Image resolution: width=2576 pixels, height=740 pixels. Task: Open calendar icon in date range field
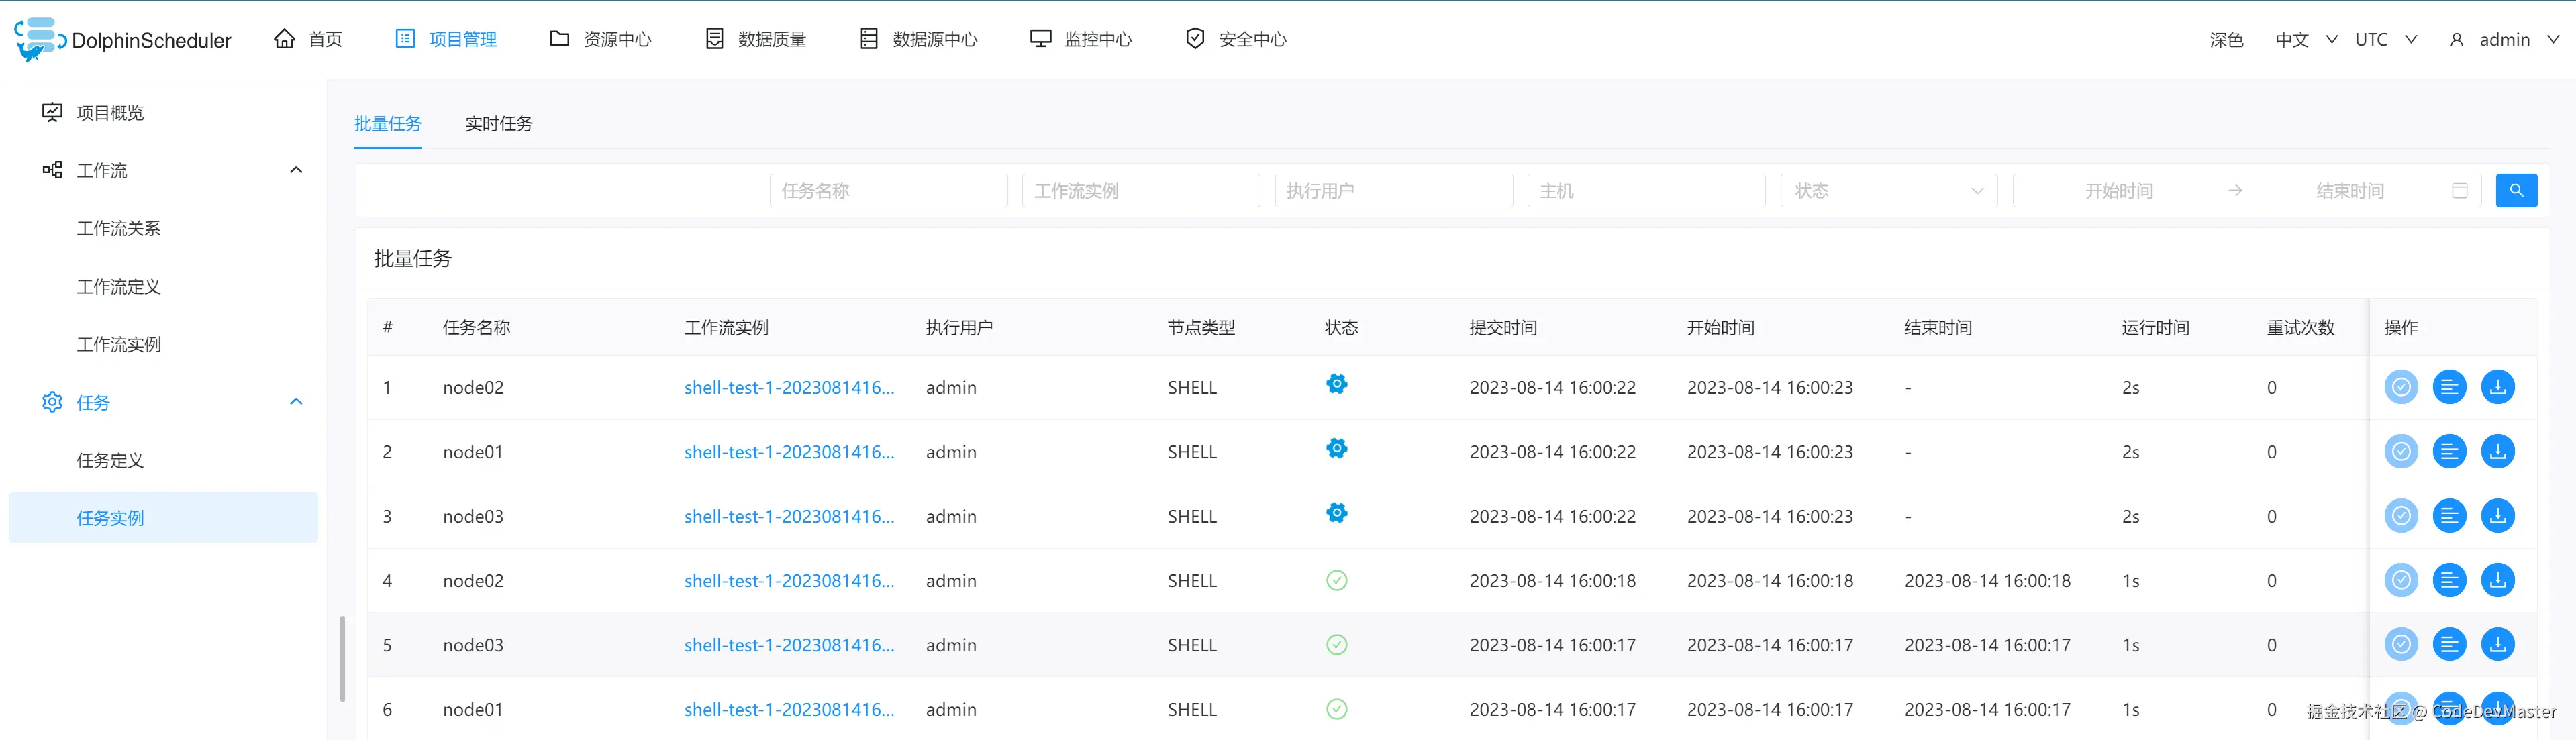point(2459,191)
